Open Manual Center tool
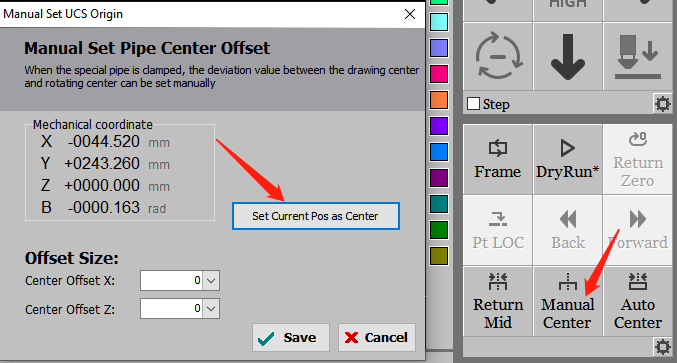Screen dimensions: 677x363 coord(567,301)
